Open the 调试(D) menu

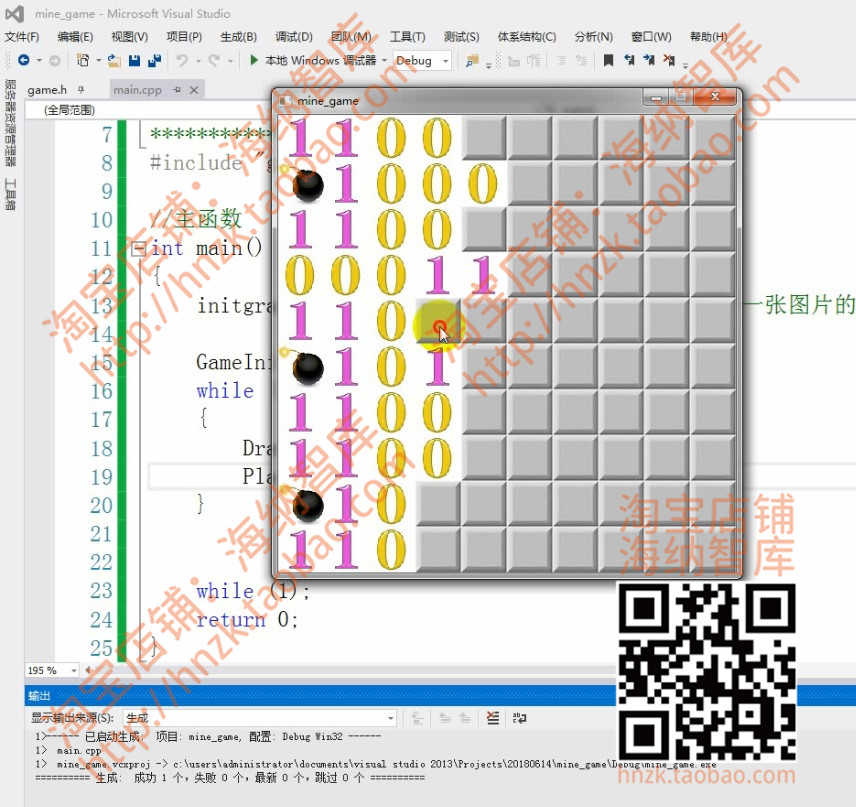pyautogui.click(x=294, y=37)
